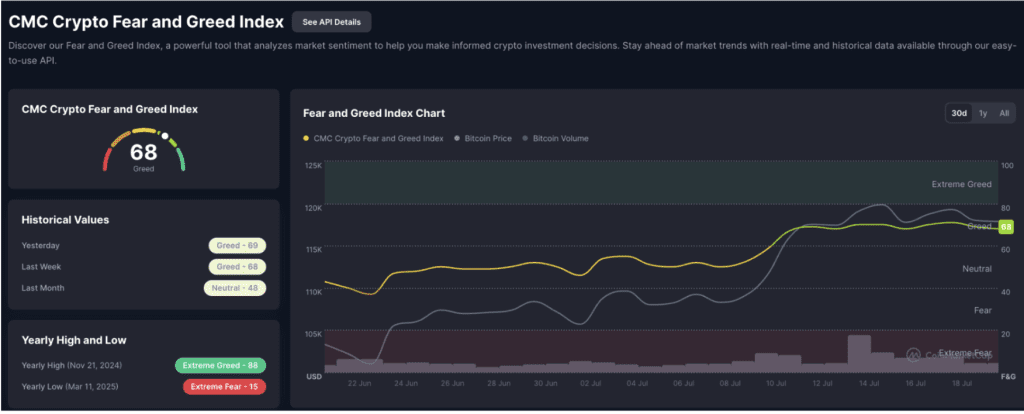Toggle Bitcoin Price legend series
The width and height of the screenshot is (1024, 414).
coord(483,138)
